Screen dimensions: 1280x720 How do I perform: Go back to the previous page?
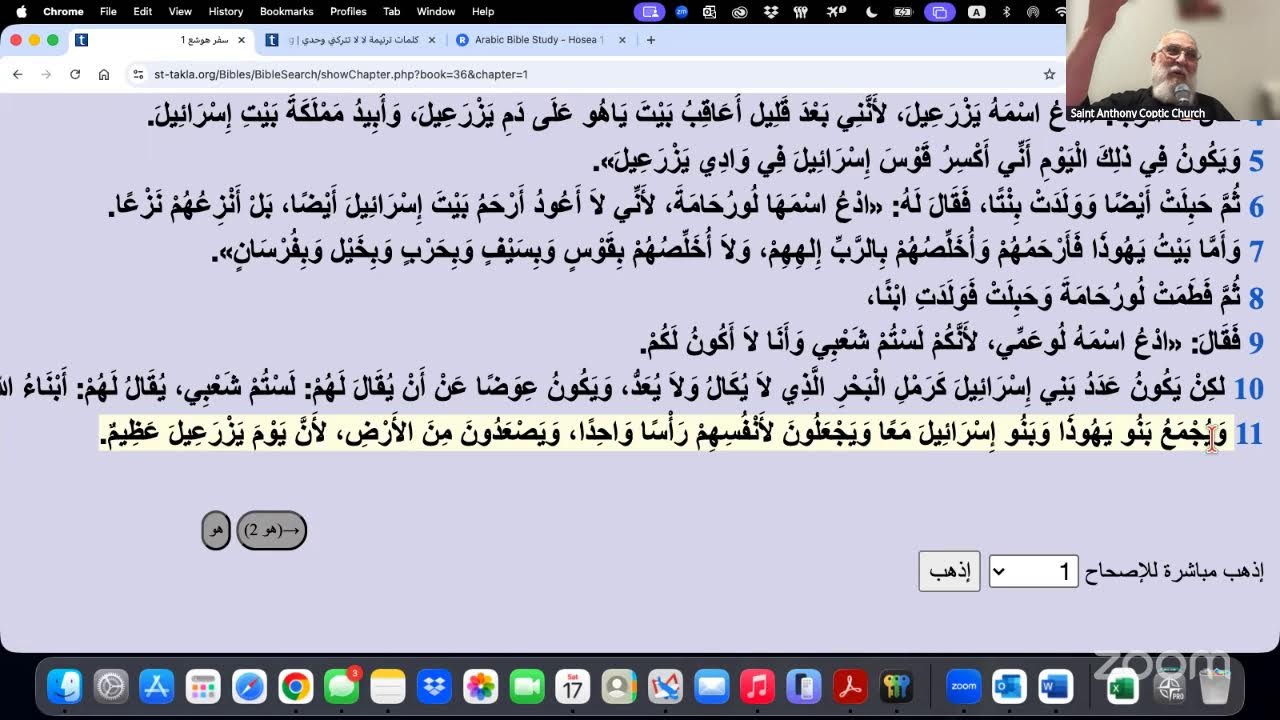coord(18,74)
